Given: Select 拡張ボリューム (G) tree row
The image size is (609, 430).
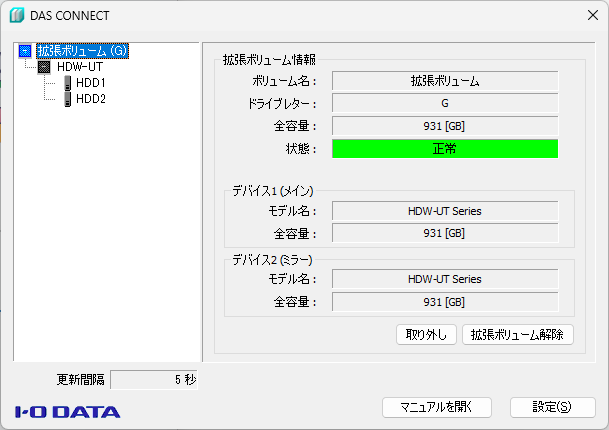Looking at the screenshot, I should pyautogui.click(x=82, y=51).
